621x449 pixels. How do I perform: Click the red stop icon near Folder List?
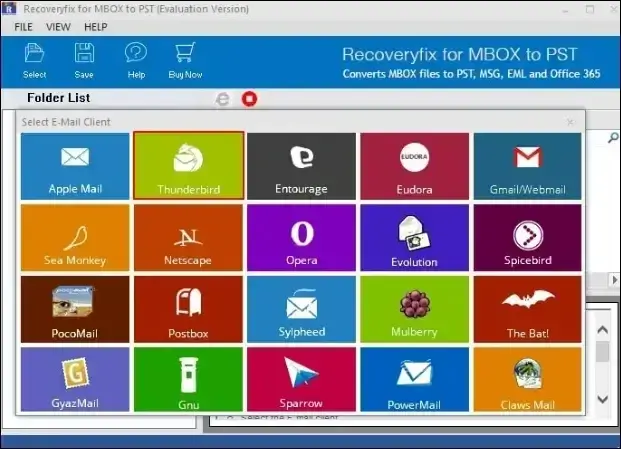250,99
